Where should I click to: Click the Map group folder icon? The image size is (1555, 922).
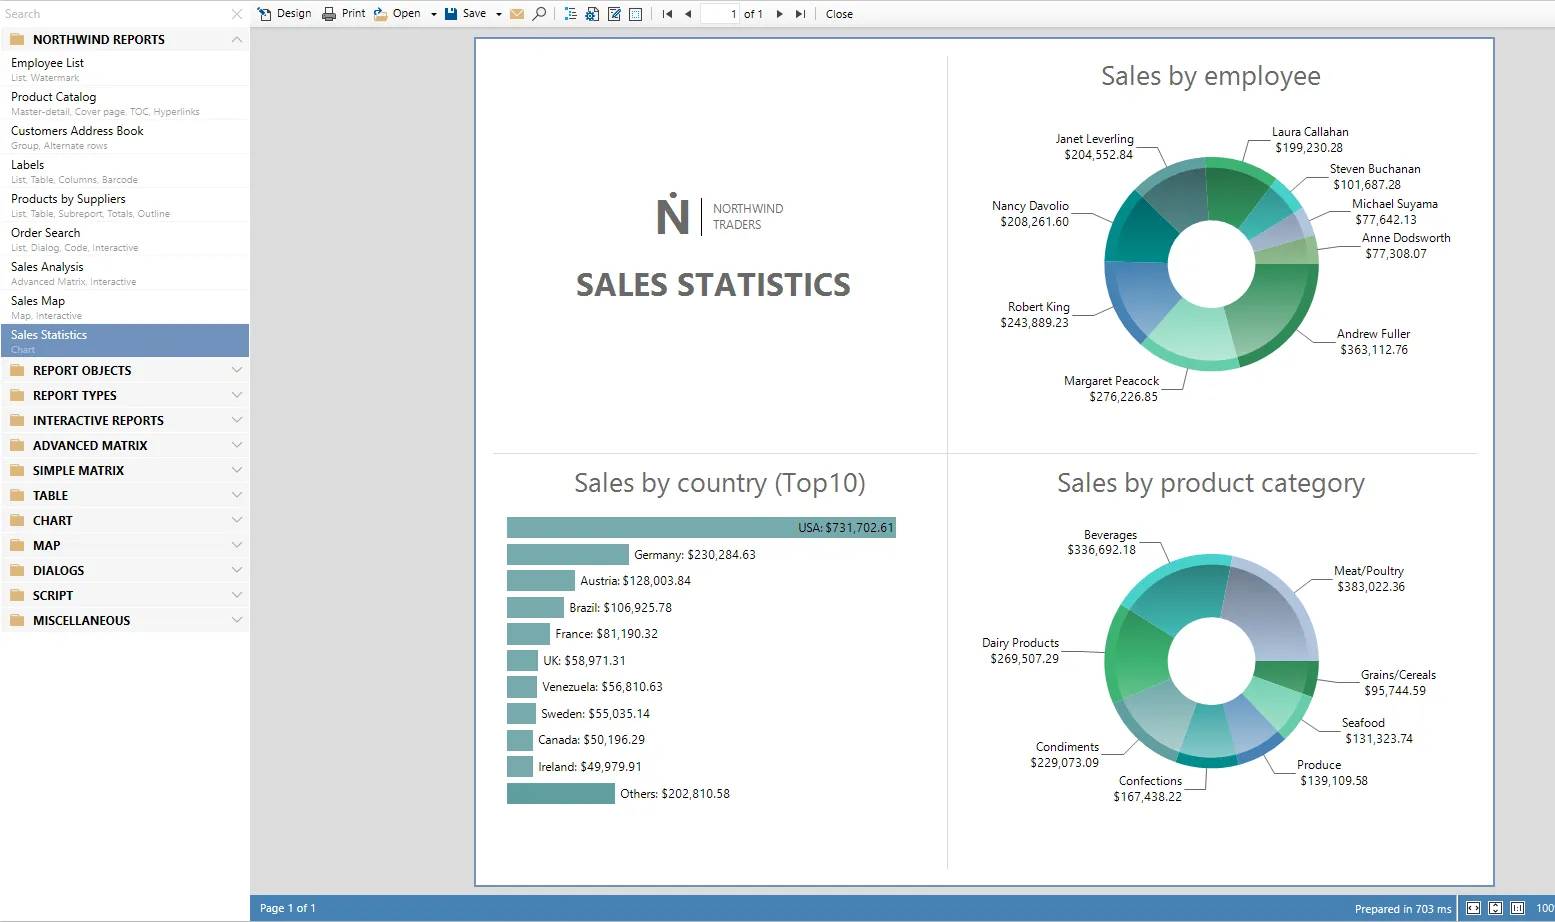click(17, 545)
